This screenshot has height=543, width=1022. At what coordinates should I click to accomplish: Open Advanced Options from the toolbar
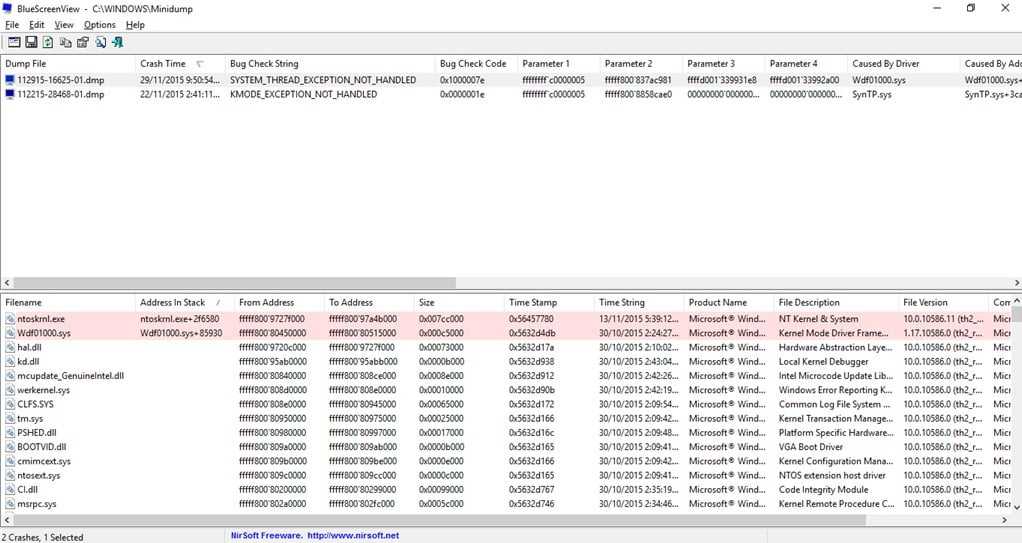click(14, 42)
